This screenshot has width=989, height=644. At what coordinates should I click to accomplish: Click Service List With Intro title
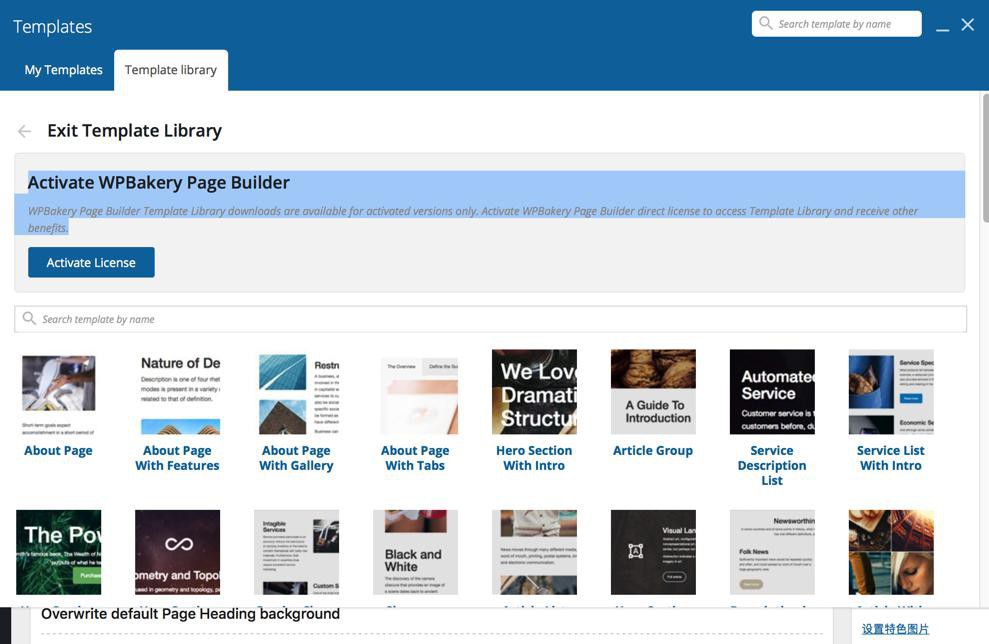891,458
